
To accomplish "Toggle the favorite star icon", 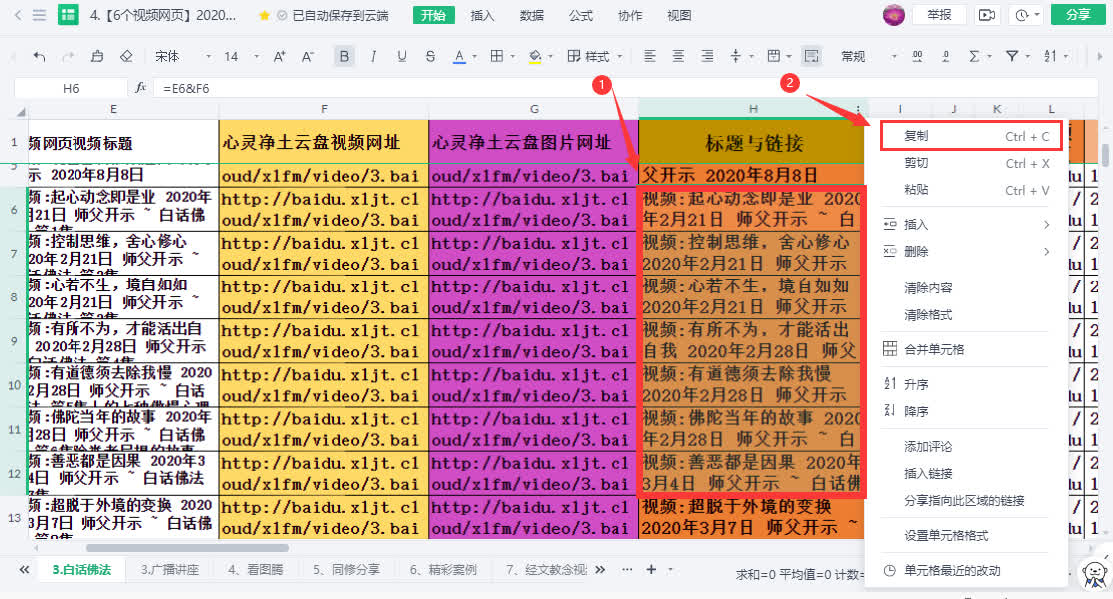I will pyautogui.click(x=264, y=15).
